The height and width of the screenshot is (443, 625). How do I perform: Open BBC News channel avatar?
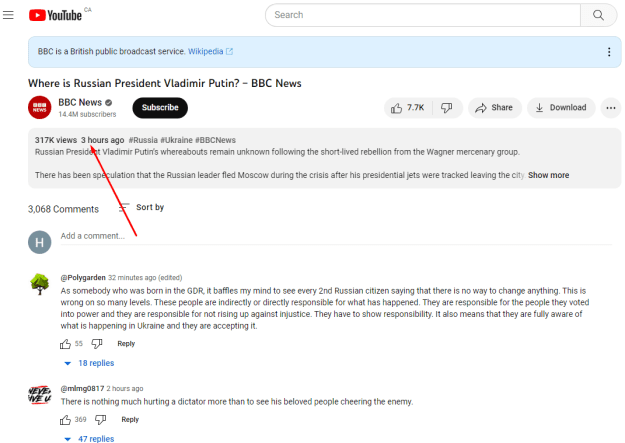(39, 107)
